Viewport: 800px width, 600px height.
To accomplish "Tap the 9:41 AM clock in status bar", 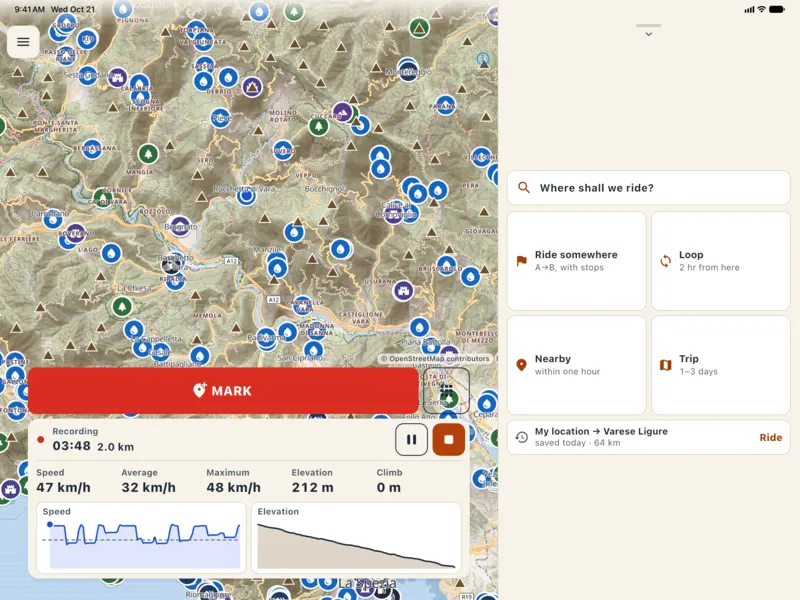I will (30, 9).
